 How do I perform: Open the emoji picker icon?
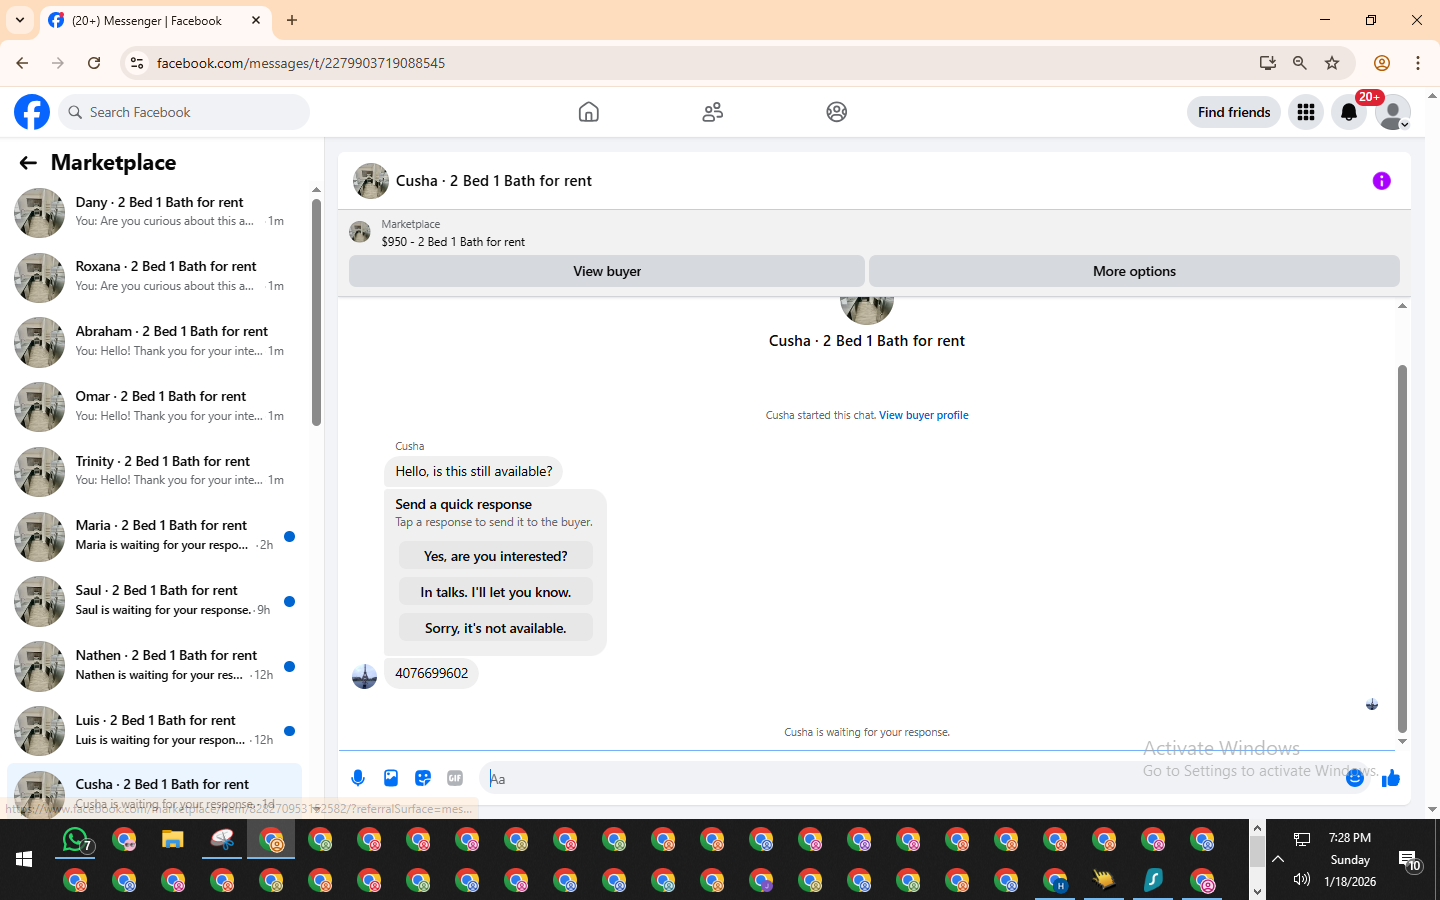tap(1355, 778)
